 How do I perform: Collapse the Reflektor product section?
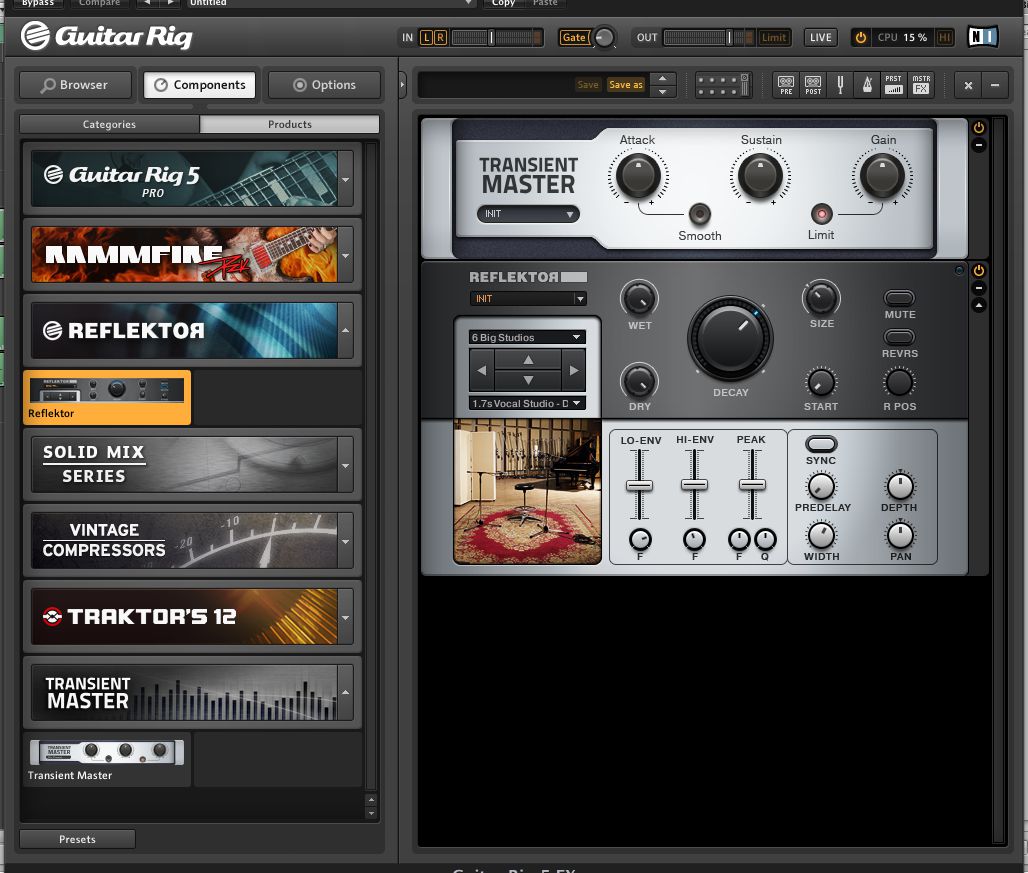point(346,330)
